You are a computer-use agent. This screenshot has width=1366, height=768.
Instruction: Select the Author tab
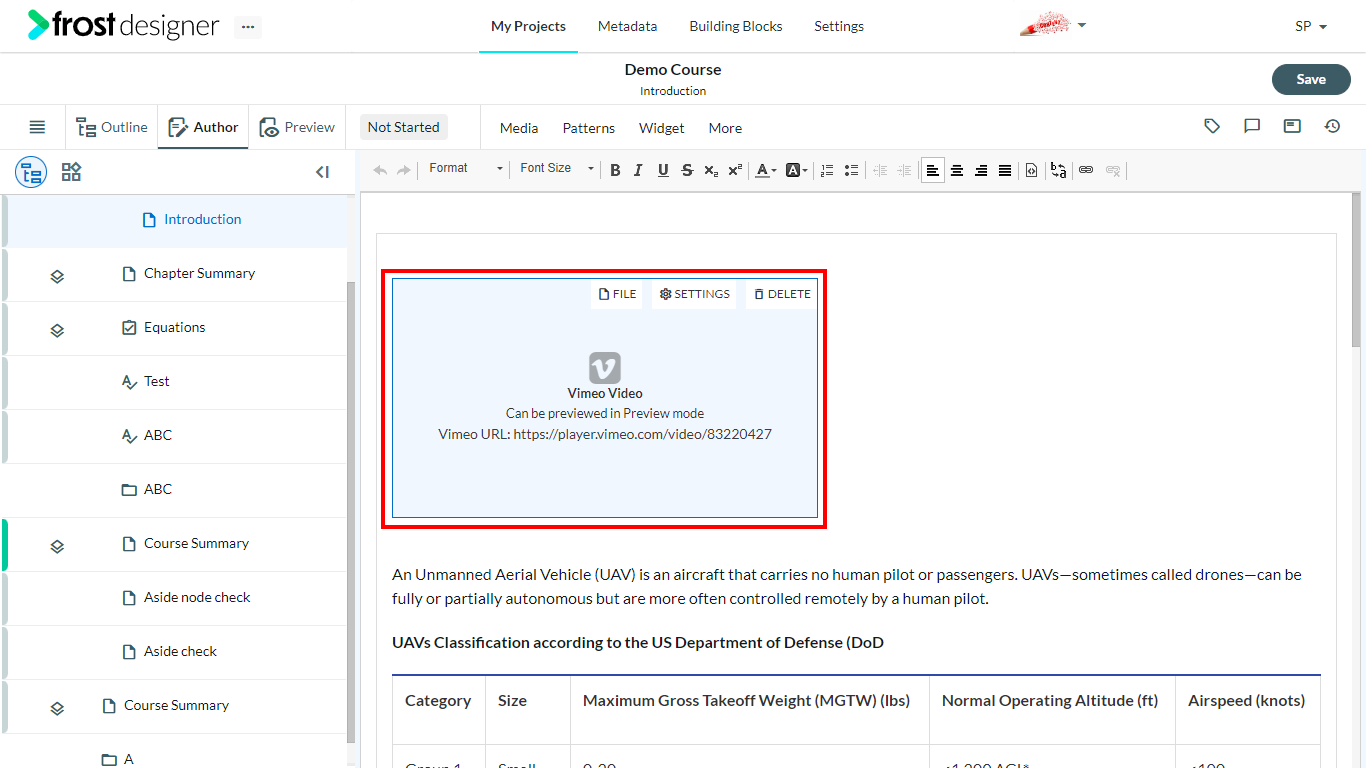pyautogui.click(x=203, y=127)
